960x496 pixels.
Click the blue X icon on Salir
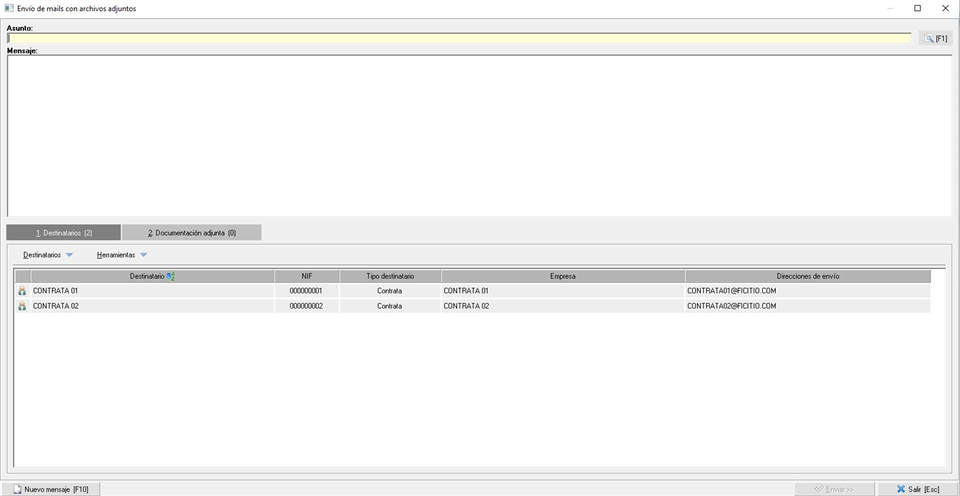901,489
